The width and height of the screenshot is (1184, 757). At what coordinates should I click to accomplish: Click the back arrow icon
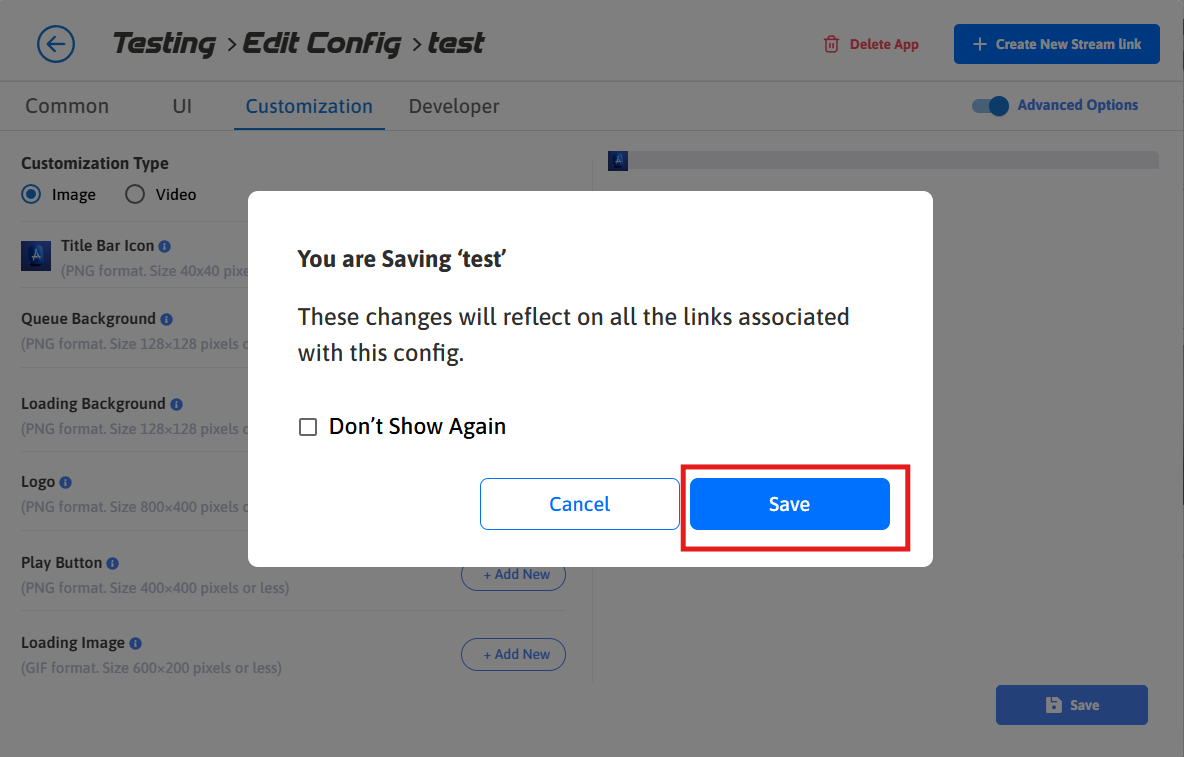tap(56, 44)
